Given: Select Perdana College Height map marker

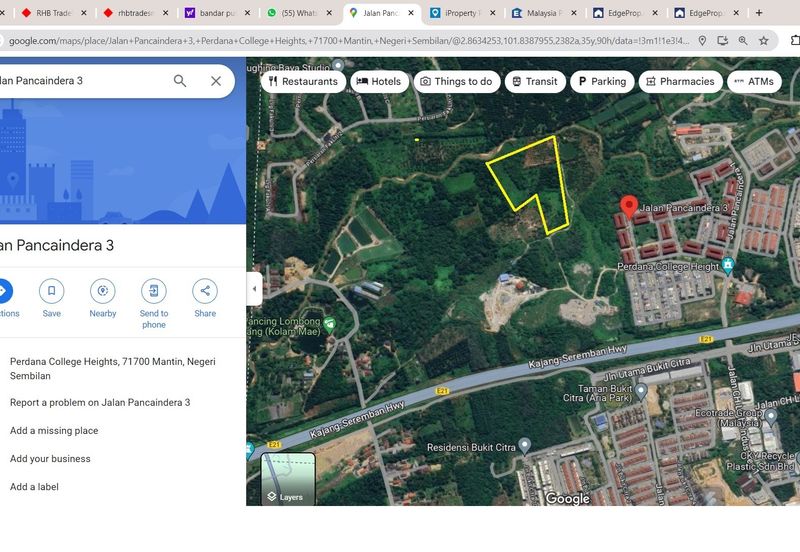Looking at the screenshot, I should pyautogui.click(x=728, y=266).
